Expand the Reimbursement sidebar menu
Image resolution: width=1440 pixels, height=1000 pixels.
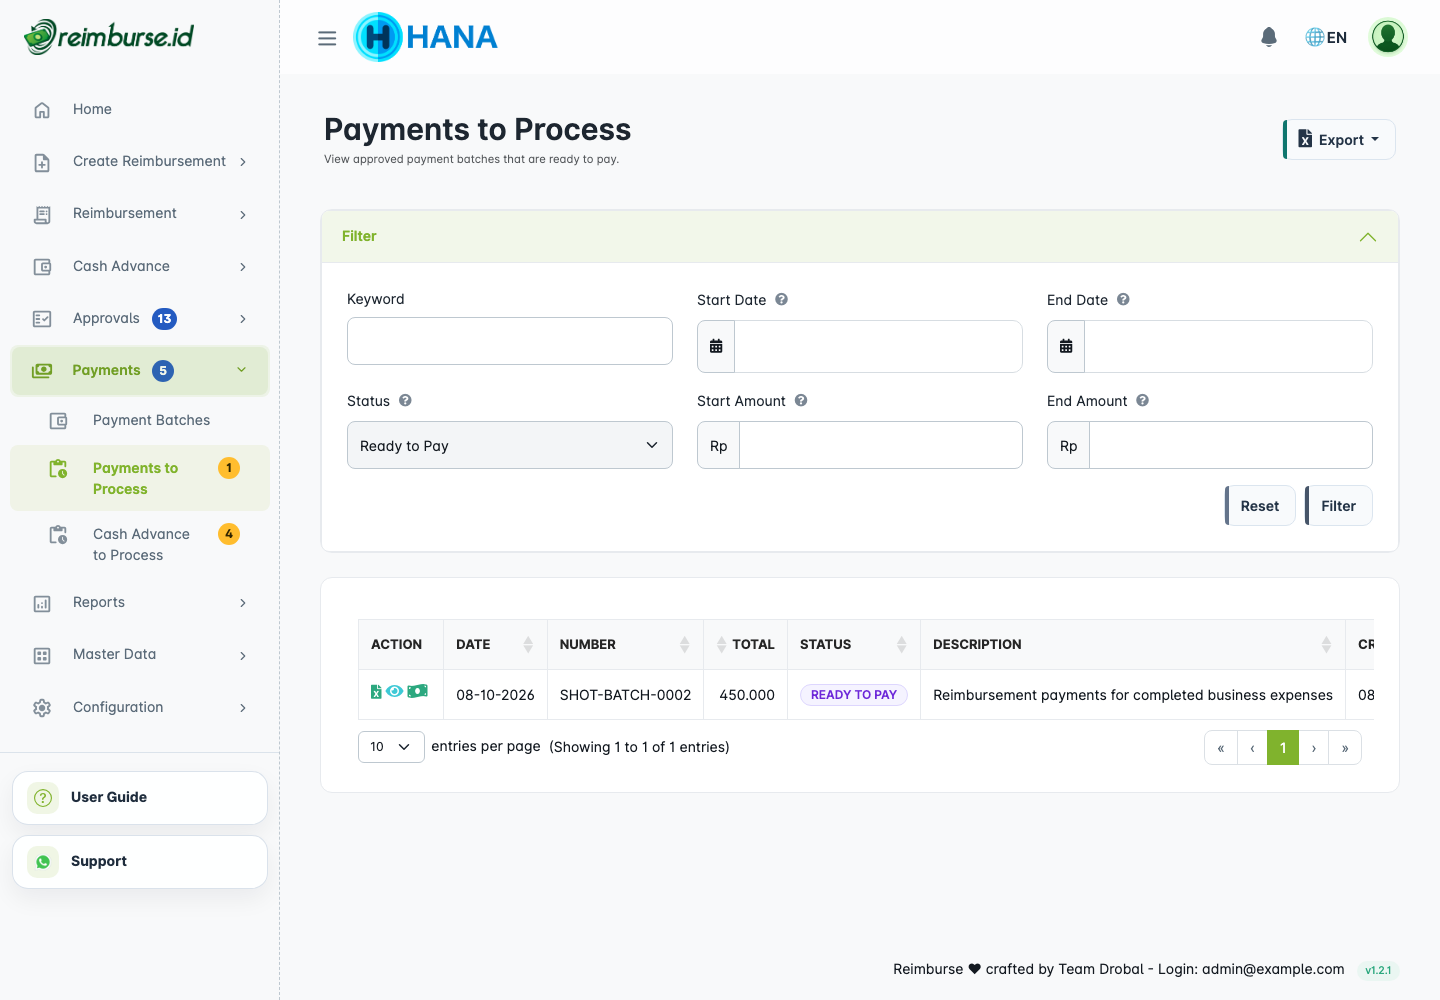140,214
